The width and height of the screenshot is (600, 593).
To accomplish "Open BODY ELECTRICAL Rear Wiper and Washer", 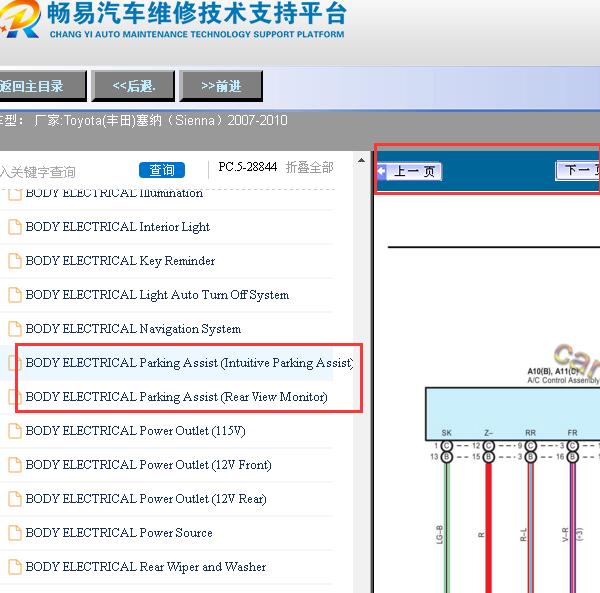I will tap(145, 567).
